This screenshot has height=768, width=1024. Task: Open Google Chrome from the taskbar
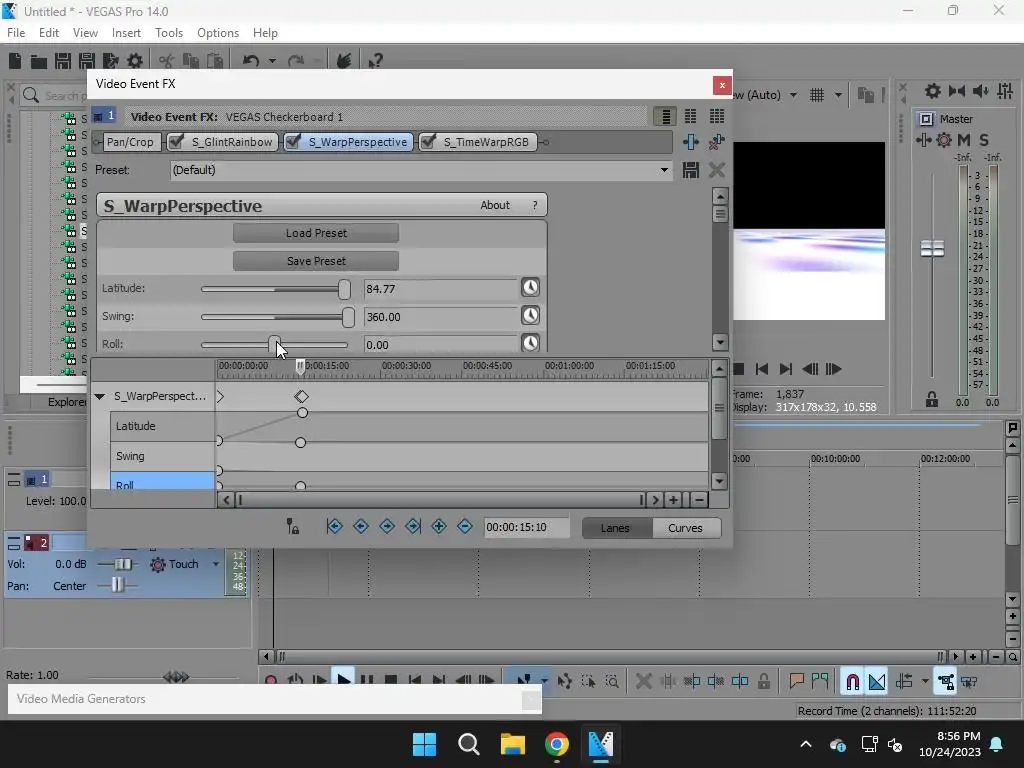tap(556, 744)
